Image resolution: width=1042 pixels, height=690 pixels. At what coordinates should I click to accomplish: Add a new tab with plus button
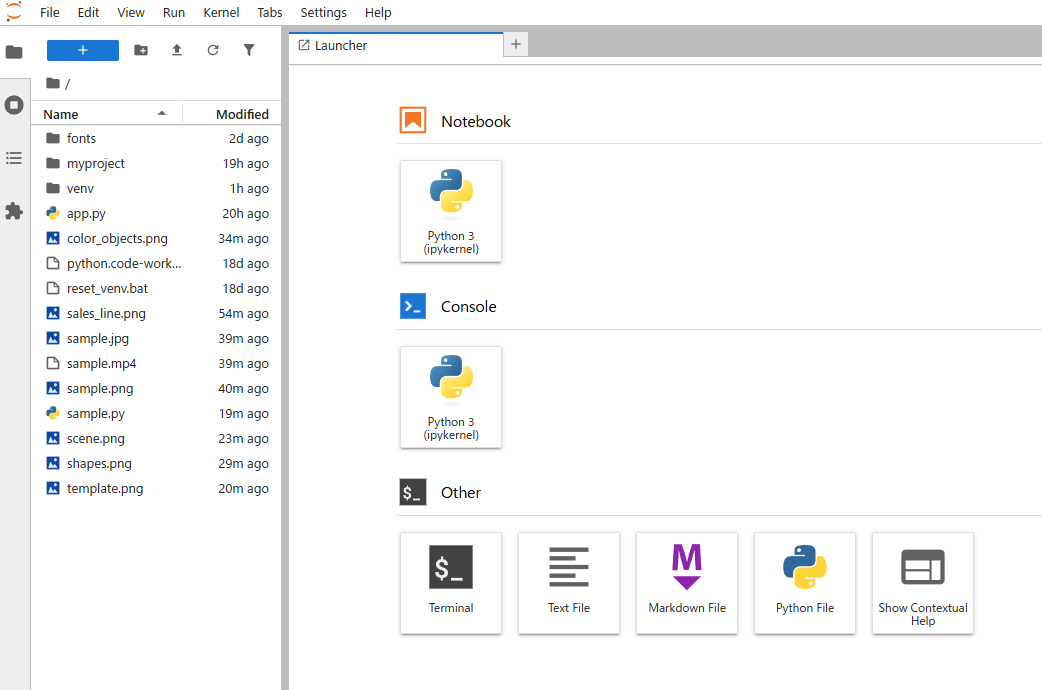pos(516,44)
